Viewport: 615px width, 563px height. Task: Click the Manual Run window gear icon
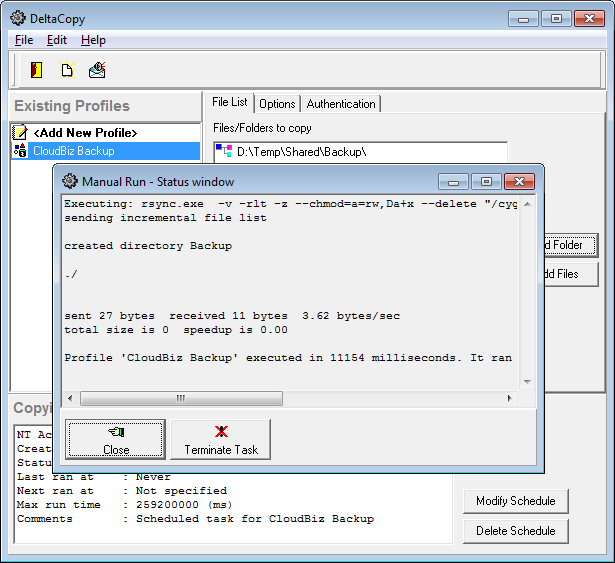point(69,181)
